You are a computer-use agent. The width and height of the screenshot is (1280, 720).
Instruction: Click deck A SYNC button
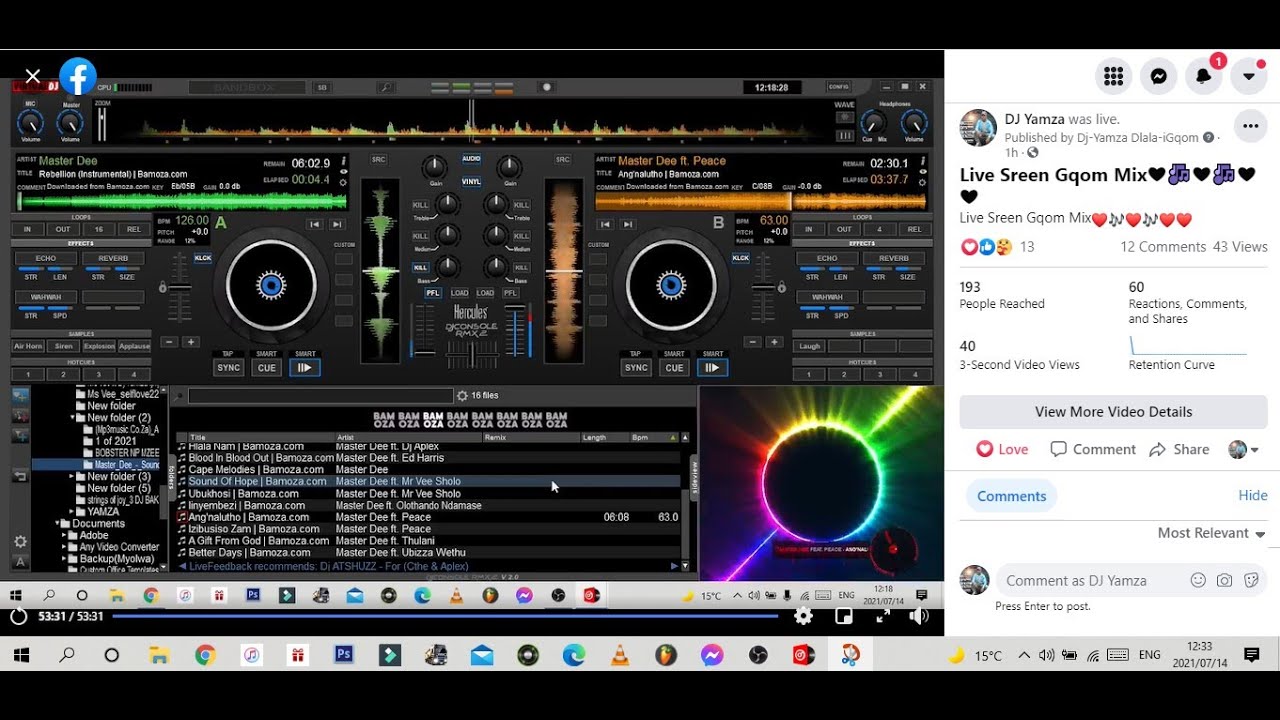coord(229,368)
